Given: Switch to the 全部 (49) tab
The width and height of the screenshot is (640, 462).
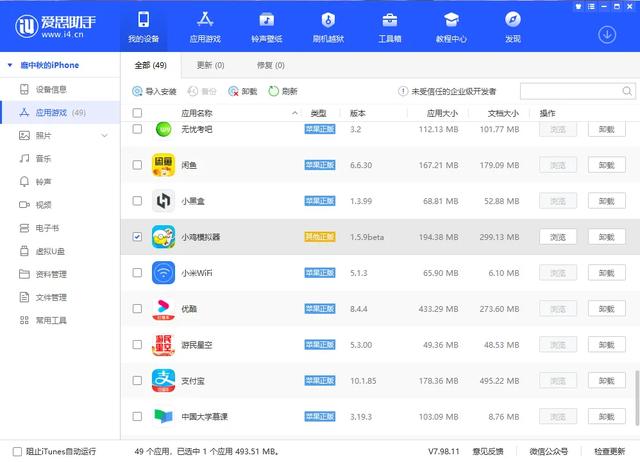Looking at the screenshot, I should 151,65.
